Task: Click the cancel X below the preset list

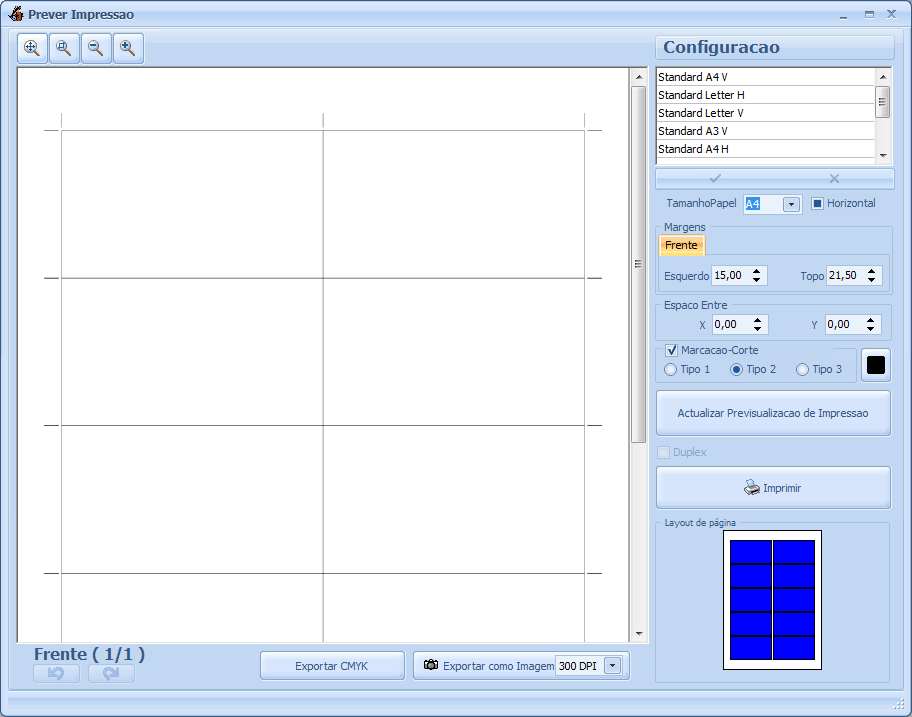Action: click(x=834, y=179)
